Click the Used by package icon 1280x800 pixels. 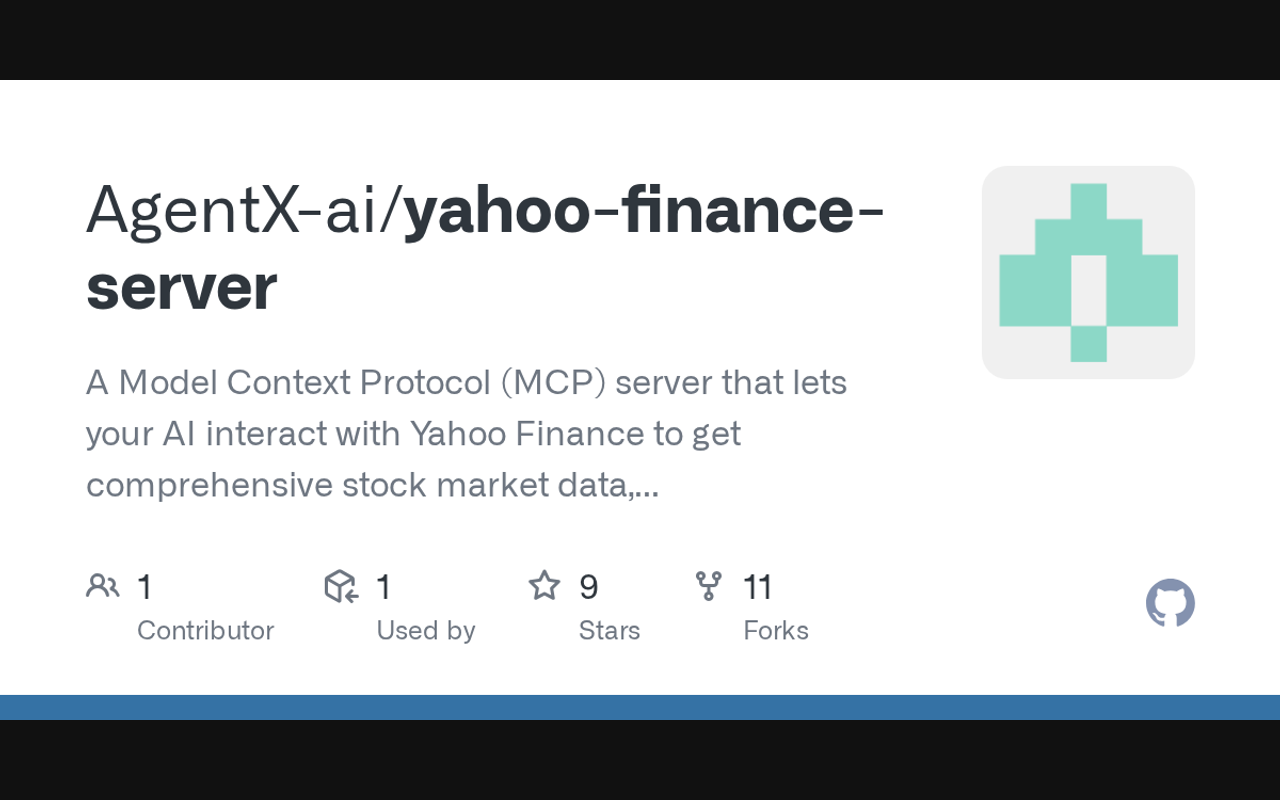(341, 586)
